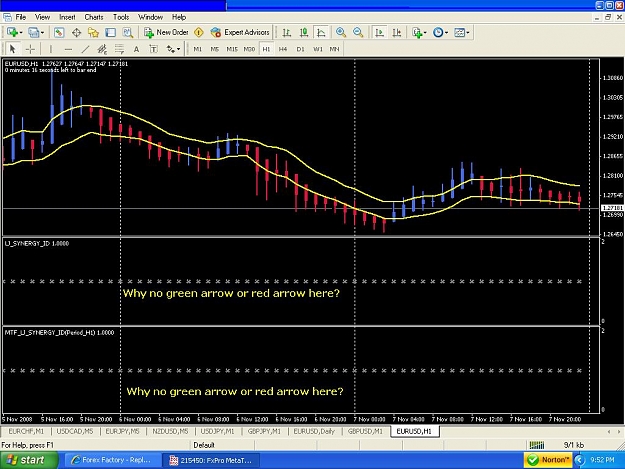Switch timeframe to H4
The height and width of the screenshot is (469, 625).
click(x=283, y=49)
